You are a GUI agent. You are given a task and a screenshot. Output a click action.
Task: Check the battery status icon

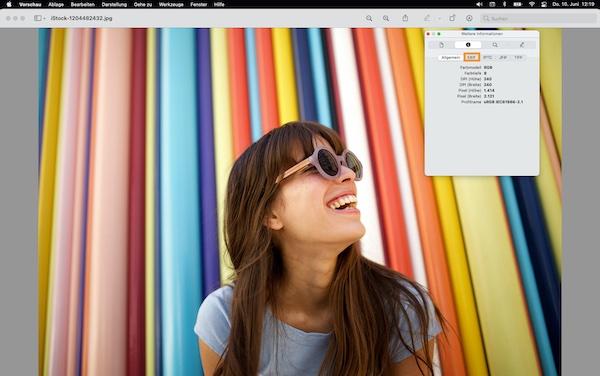pos(517,5)
